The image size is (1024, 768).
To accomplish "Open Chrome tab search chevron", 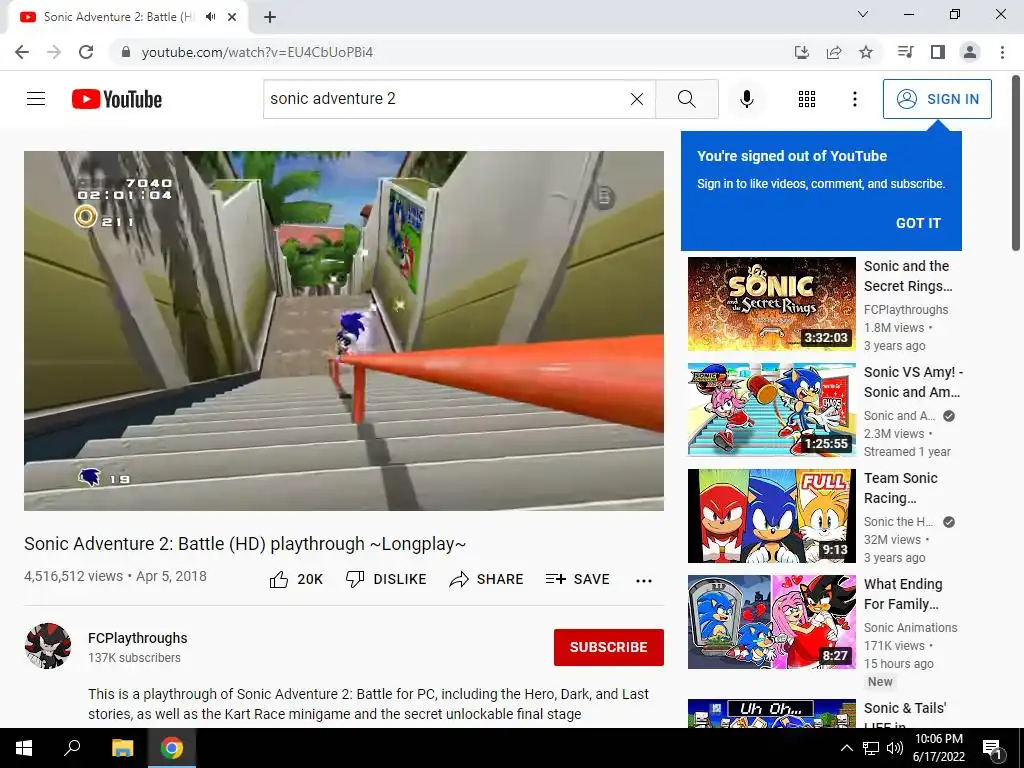I will click(x=863, y=14).
